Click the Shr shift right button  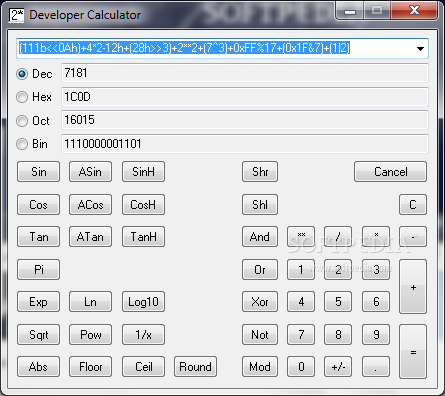coord(260,172)
